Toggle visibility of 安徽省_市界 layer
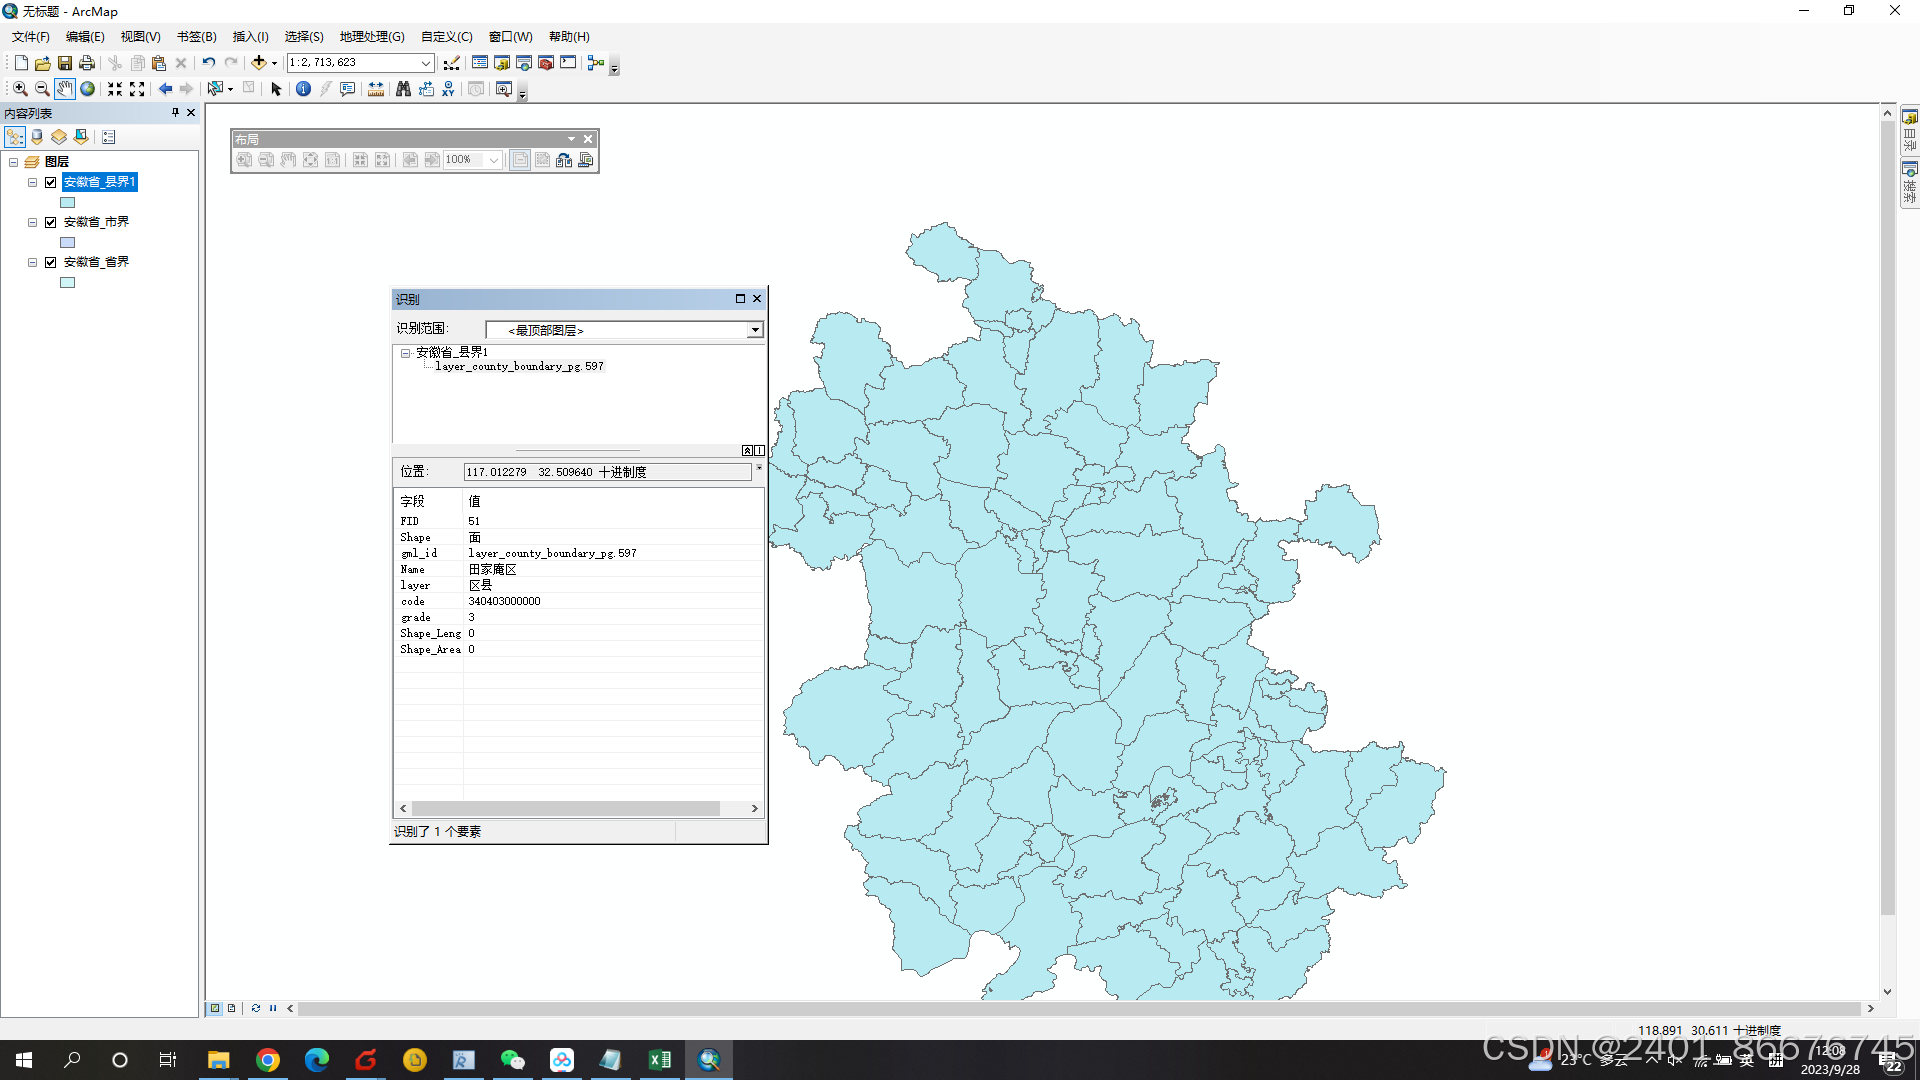The height and width of the screenshot is (1080, 1920). [x=51, y=222]
